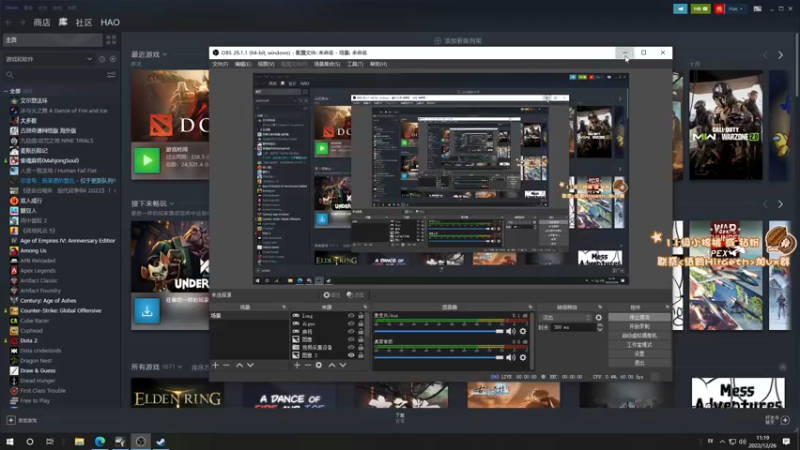Toggle the lock for the 'long' source

click(361, 316)
